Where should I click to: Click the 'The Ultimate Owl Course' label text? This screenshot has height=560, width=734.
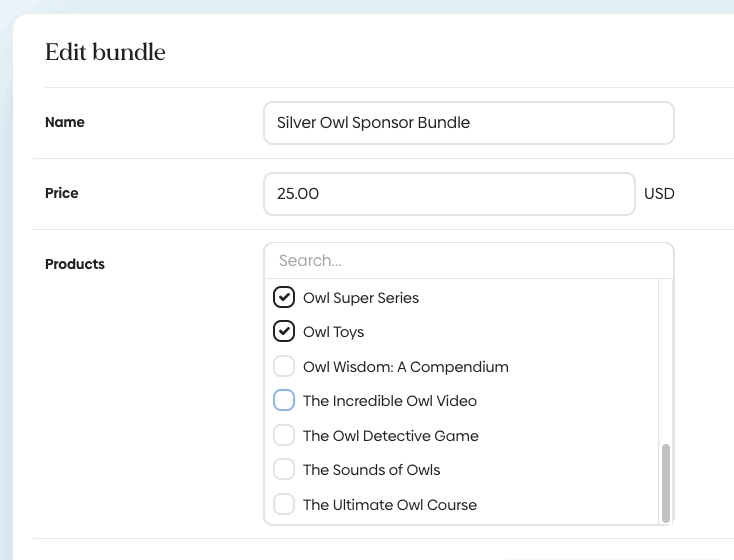390,505
